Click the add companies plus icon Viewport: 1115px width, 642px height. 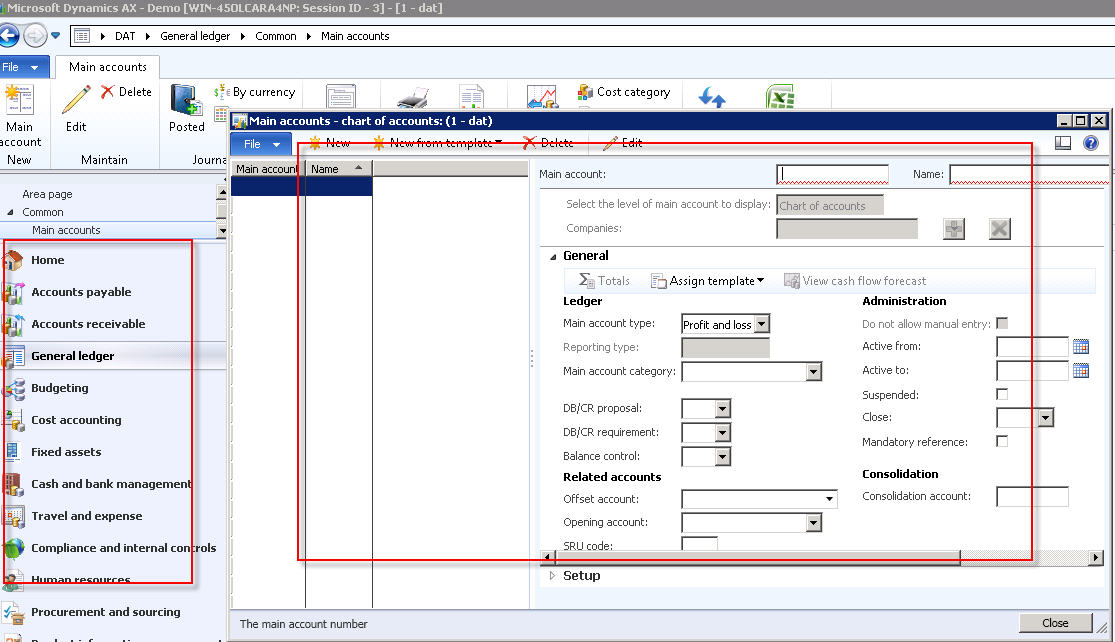coord(954,229)
